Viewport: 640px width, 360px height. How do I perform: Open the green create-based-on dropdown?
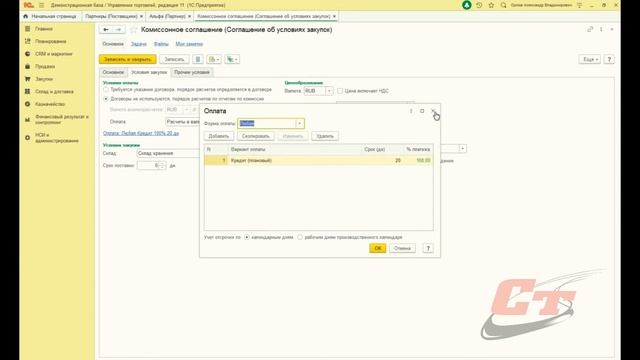(232, 60)
